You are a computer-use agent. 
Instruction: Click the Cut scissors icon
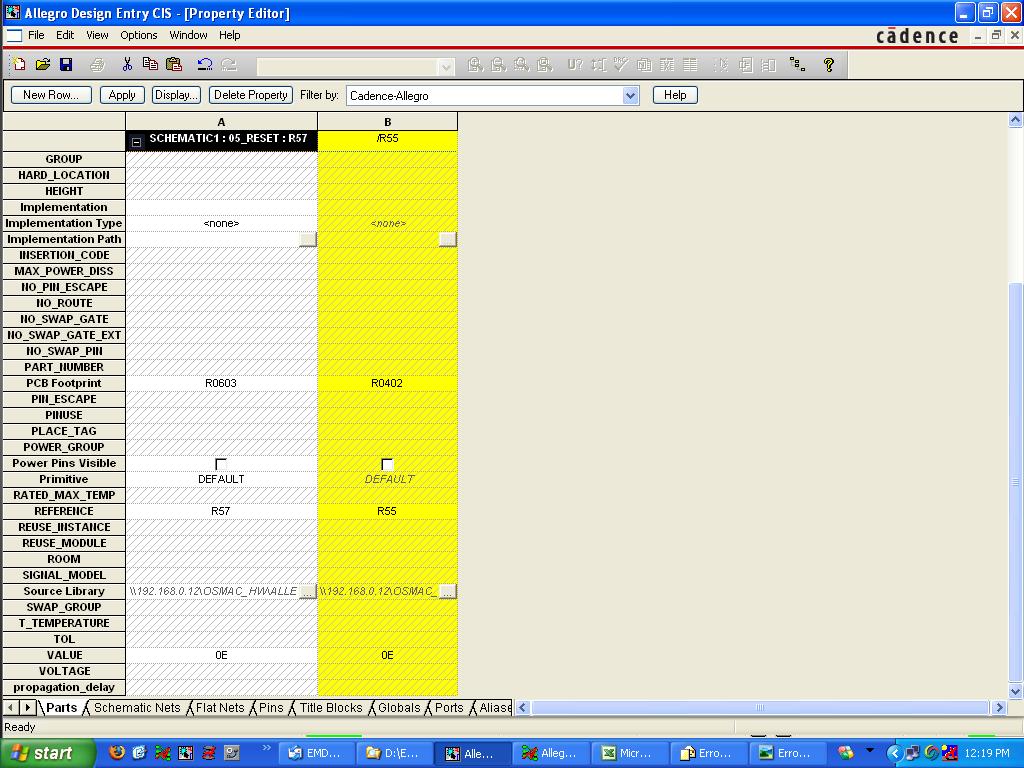pyautogui.click(x=127, y=65)
